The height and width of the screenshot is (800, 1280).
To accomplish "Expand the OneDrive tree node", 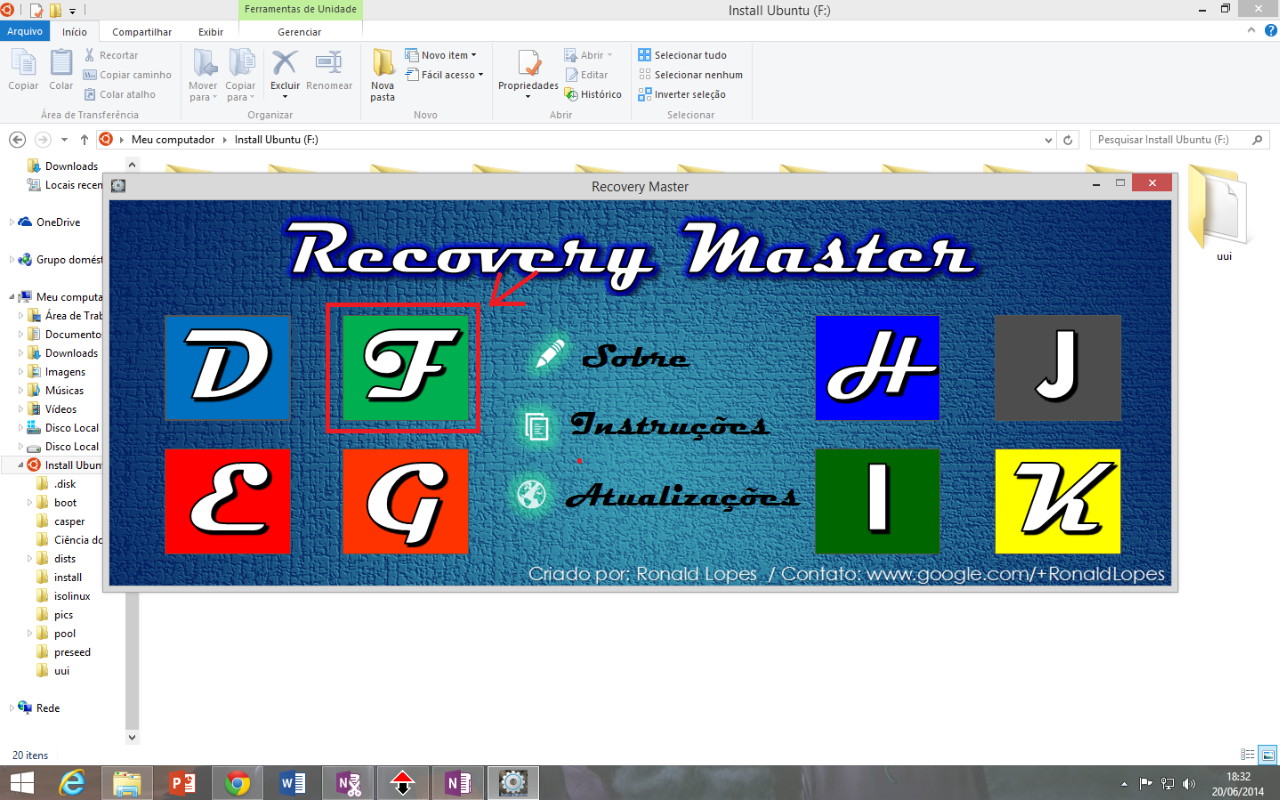I will [12, 222].
